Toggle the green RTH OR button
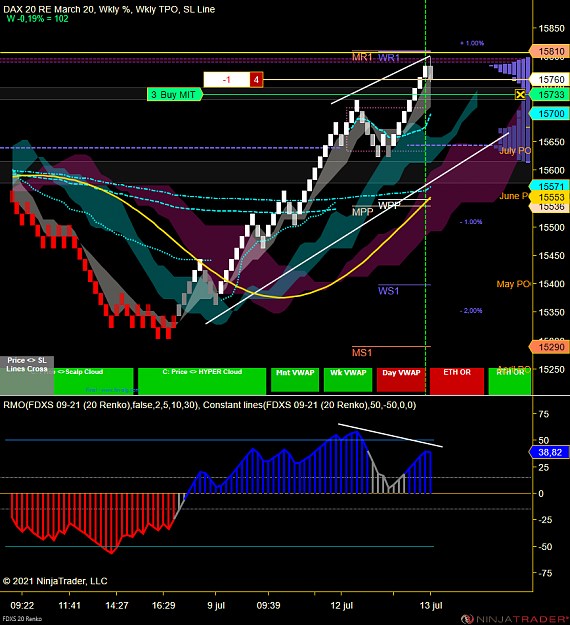 pos(510,380)
